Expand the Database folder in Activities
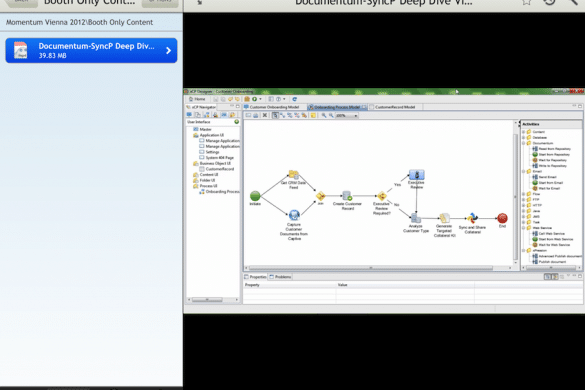The image size is (585, 390). pyautogui.click(x=523, y=138)
